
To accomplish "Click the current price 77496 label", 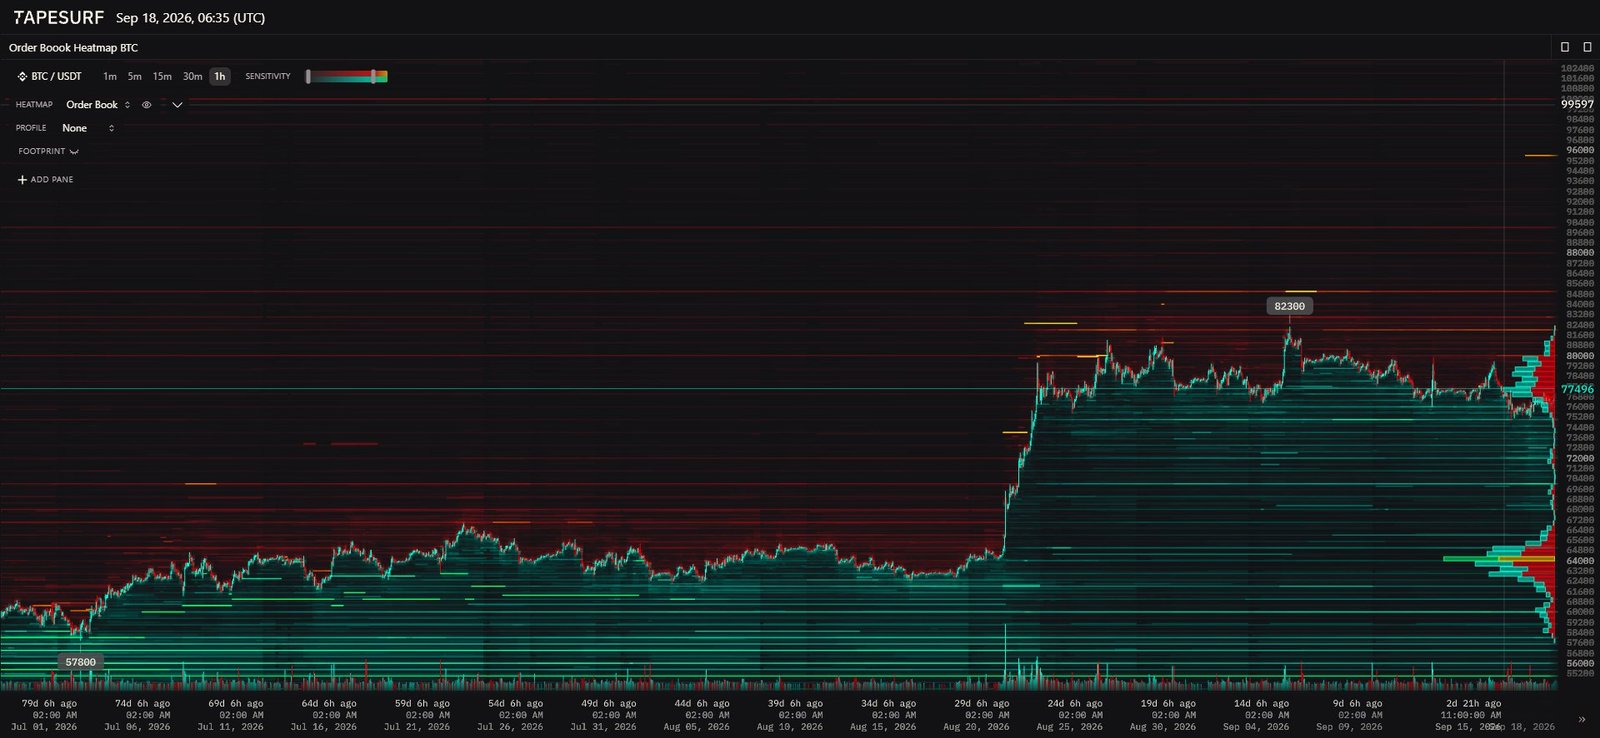I will pos(1577,389).
